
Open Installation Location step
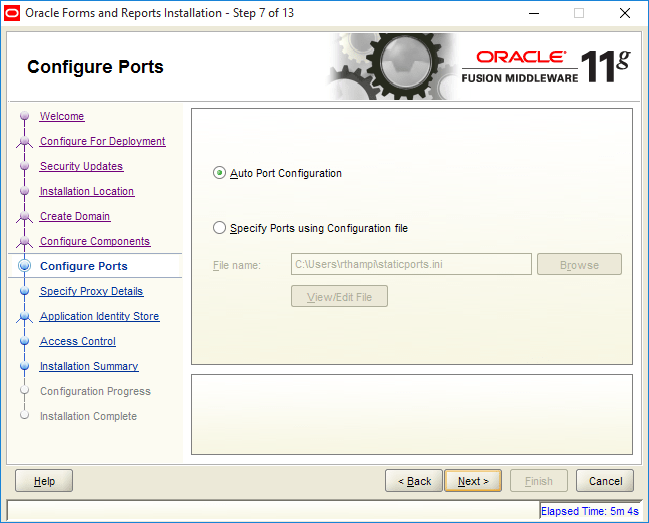(87, 191)
